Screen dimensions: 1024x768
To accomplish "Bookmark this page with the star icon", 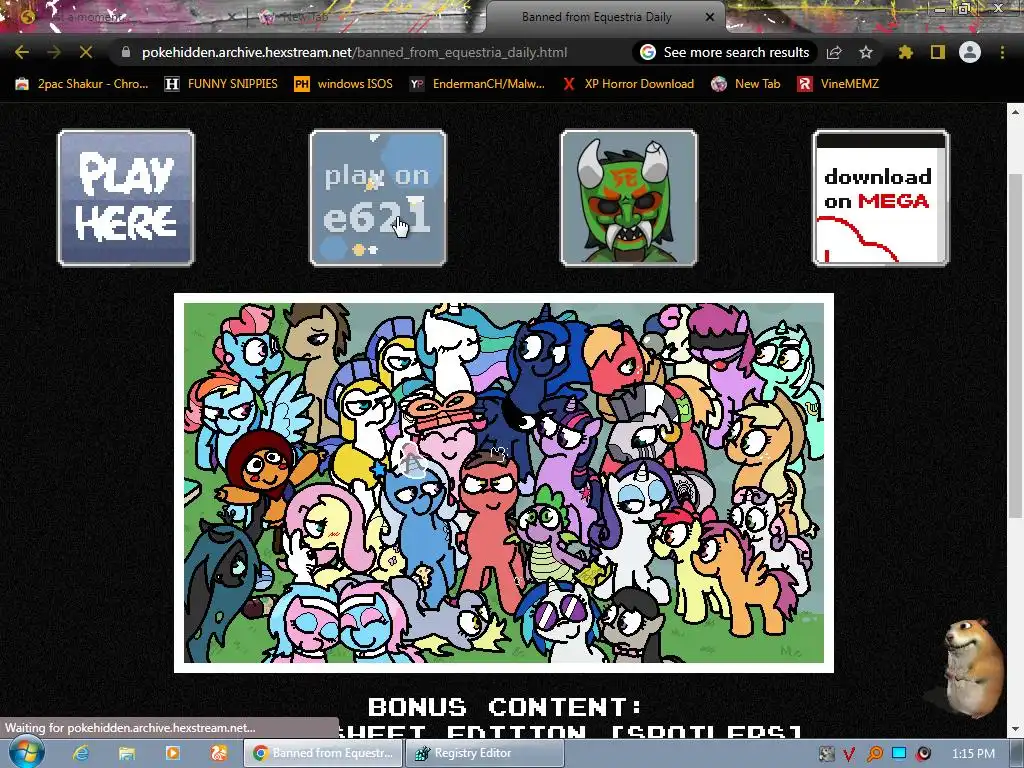I will coord(866,52).
